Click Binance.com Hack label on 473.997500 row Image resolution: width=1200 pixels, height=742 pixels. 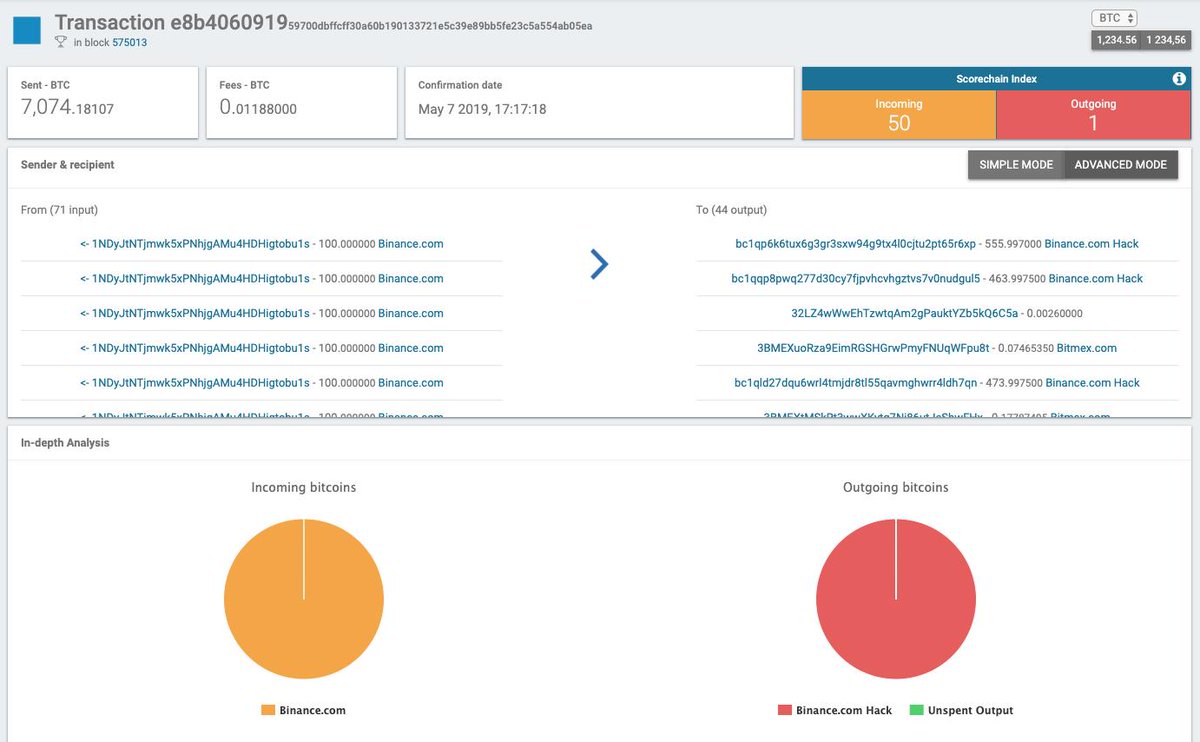tap(1093, 383)
